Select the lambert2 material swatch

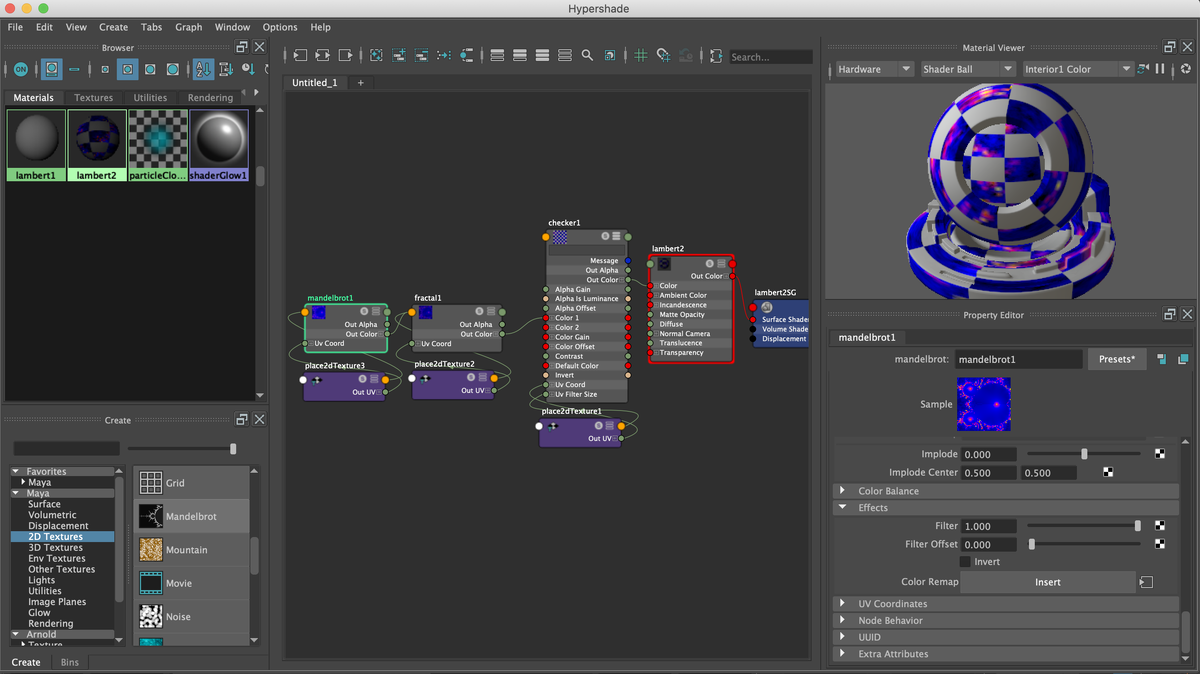click(x=97, y=145)
